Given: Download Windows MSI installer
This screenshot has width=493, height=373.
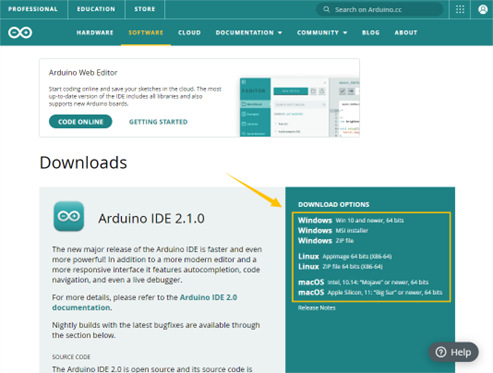Looking at the screenshot, I should tap(333, 231).
